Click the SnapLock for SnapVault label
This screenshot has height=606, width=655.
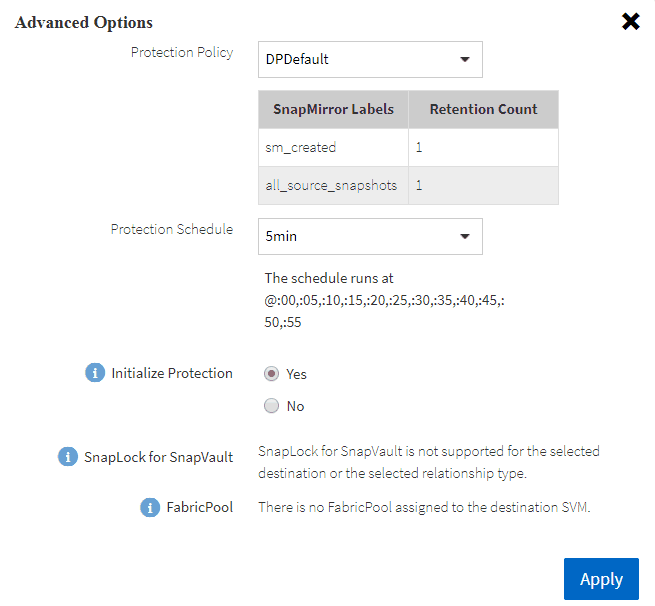(x=160, y=457)
